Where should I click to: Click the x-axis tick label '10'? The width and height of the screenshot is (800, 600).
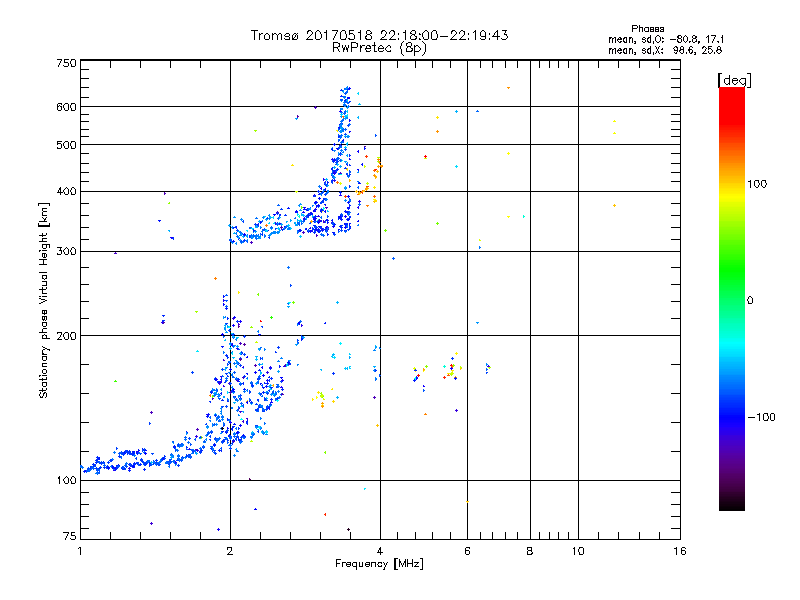tap(578, 551)
